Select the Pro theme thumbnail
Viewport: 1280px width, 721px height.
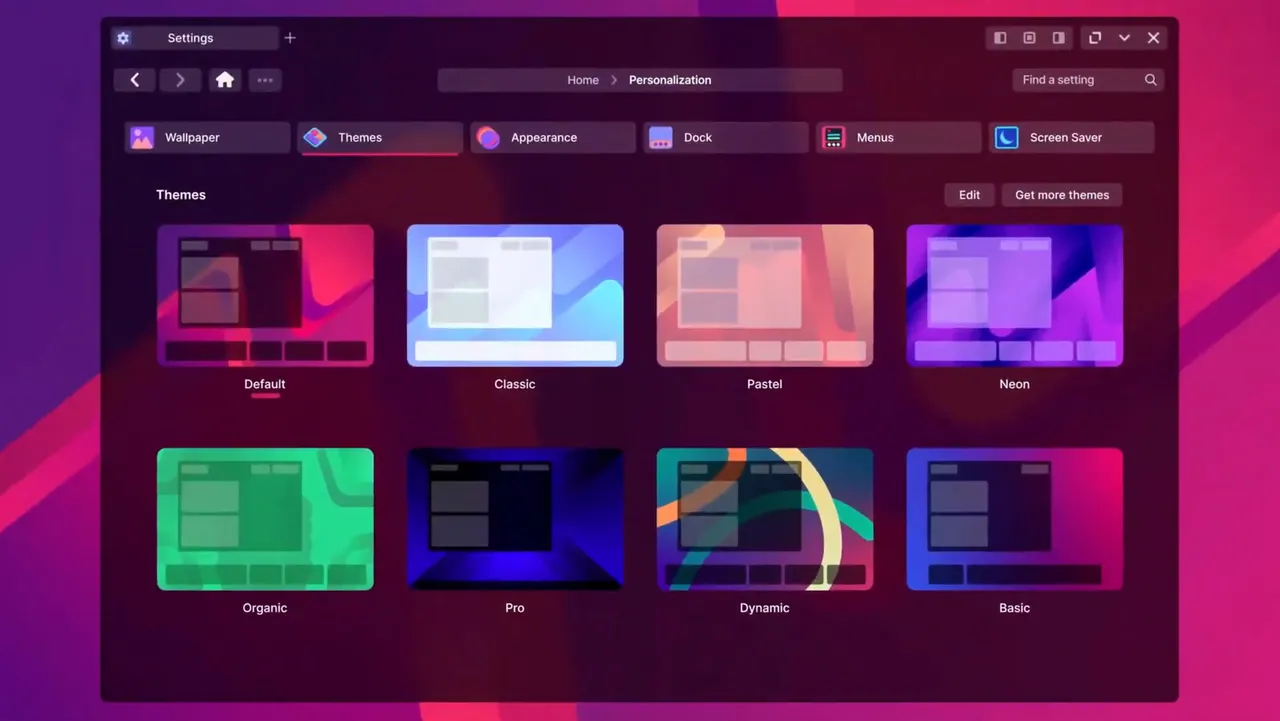[515, 519]
